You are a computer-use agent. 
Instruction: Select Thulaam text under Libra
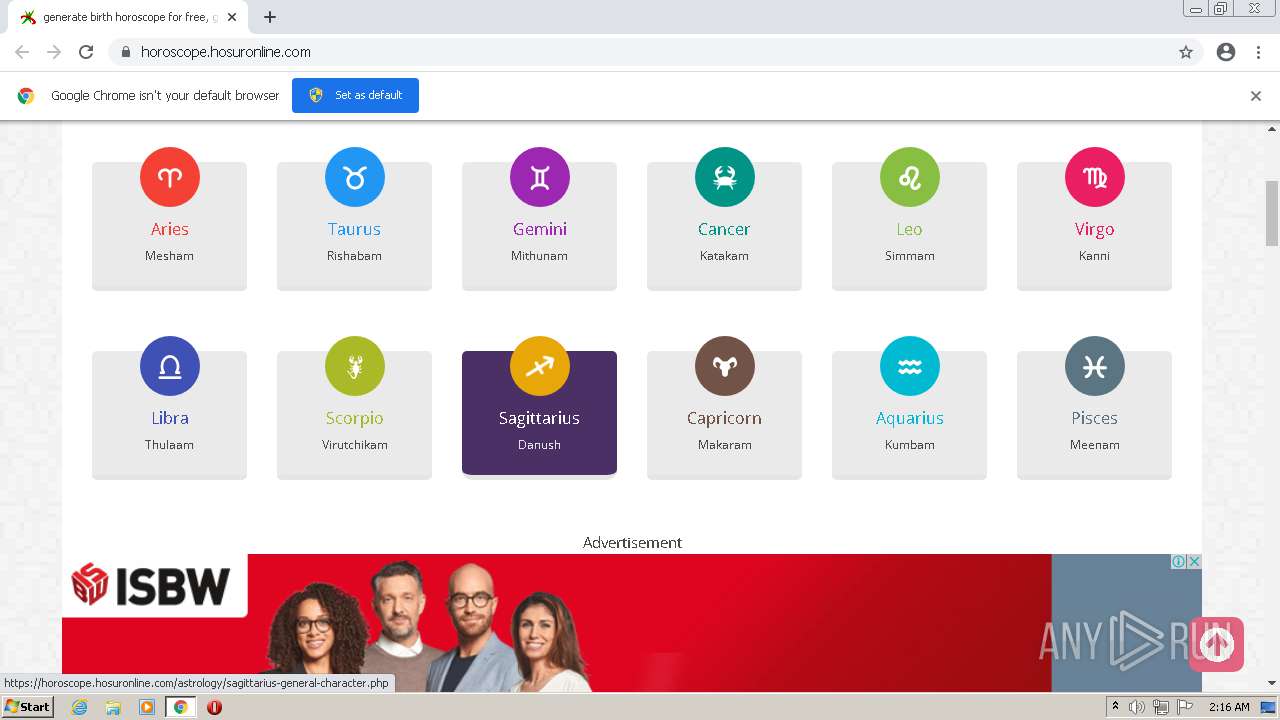pos(169,445)
